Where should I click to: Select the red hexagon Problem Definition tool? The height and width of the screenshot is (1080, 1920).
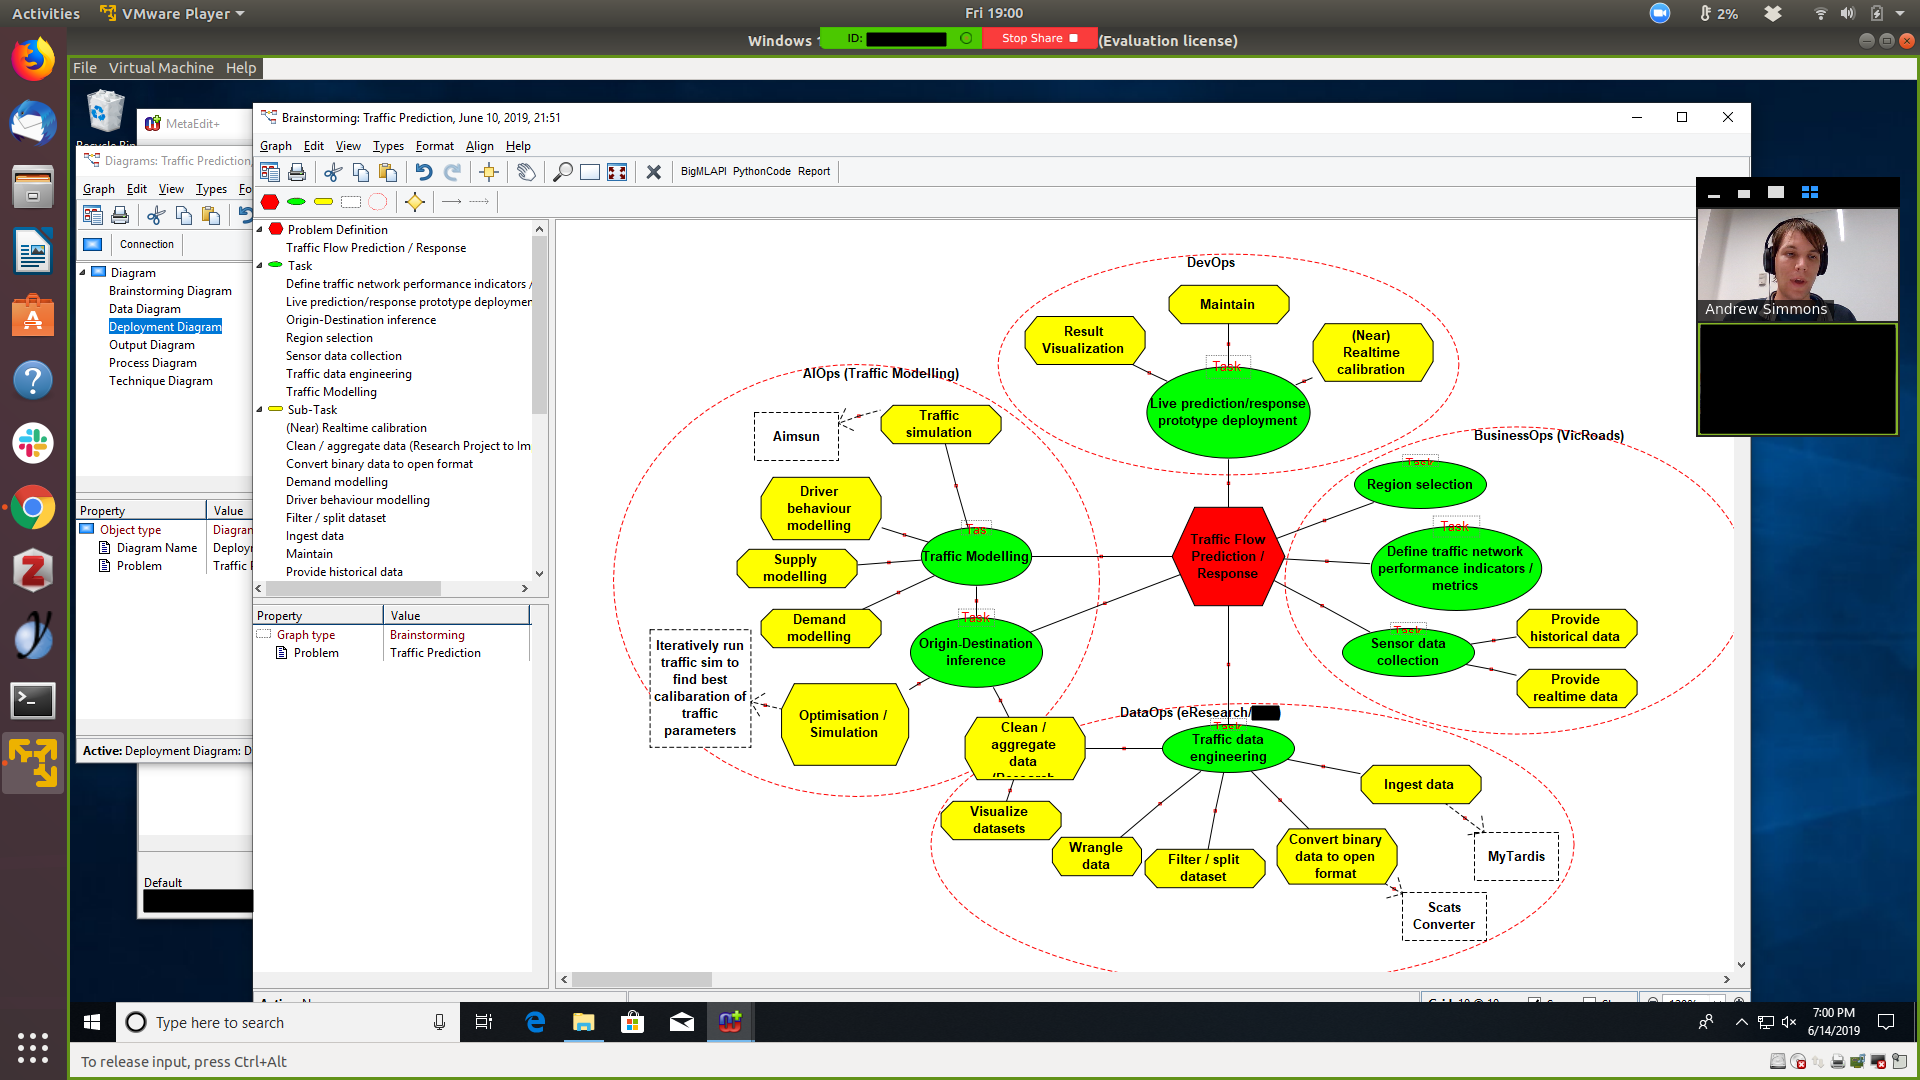(x=270, y=202)
